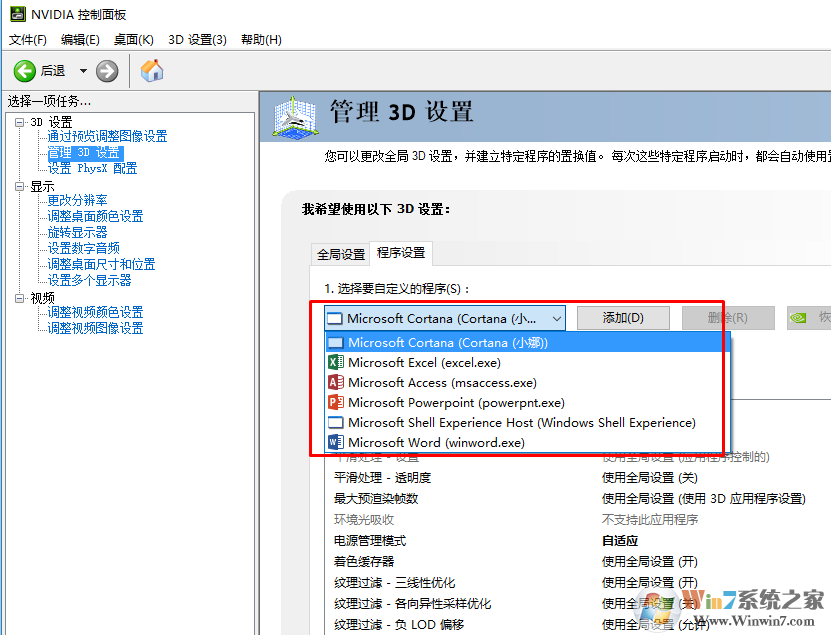Open 设置 PhysX 配置 in the tree
This screenshot has height=635, width=831.
click(x=92, y=169)
